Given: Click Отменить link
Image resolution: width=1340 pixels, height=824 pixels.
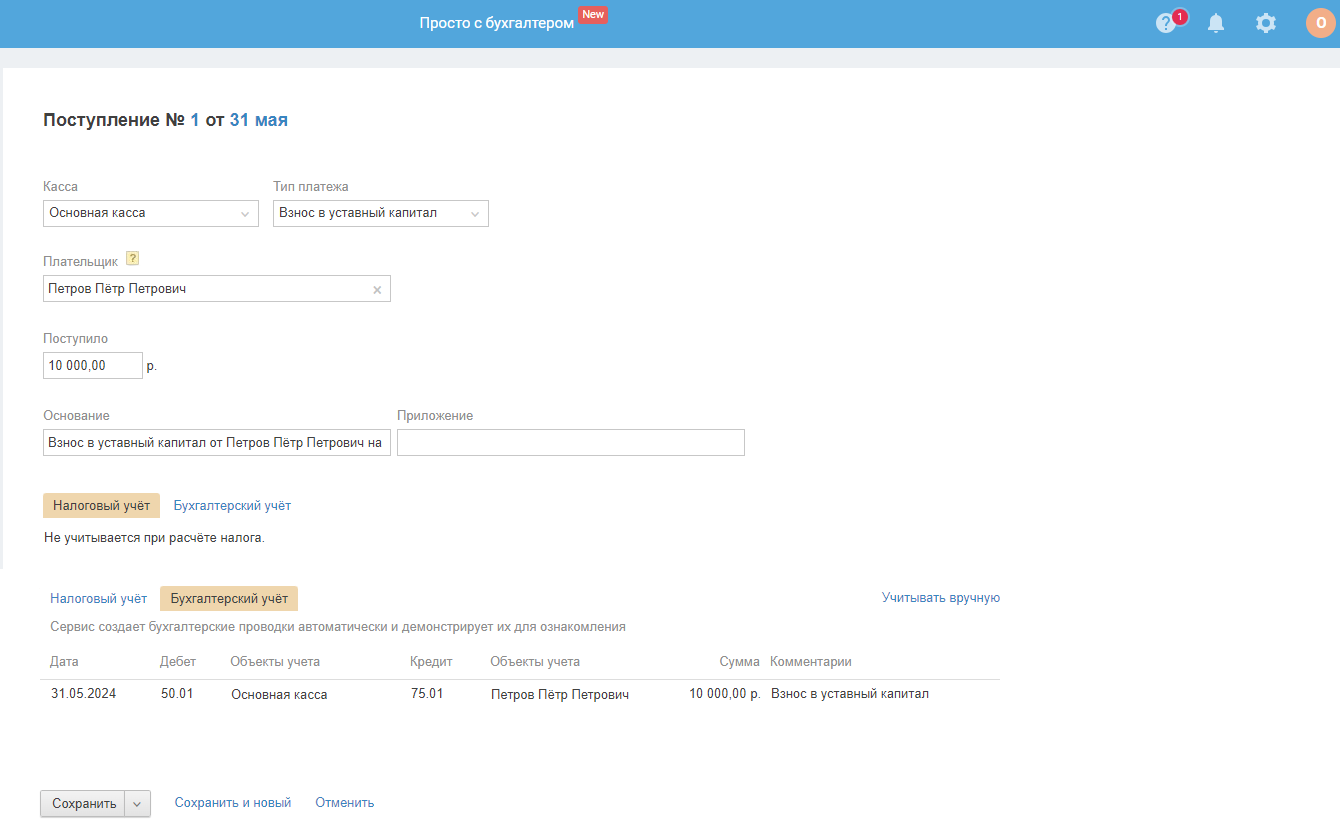Looking at the screenshot, I should click(x=344, y=803).
